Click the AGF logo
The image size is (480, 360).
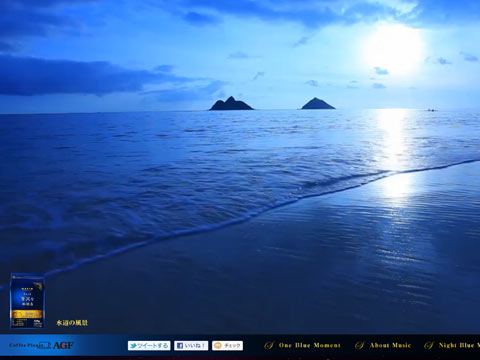pos(63,346)
